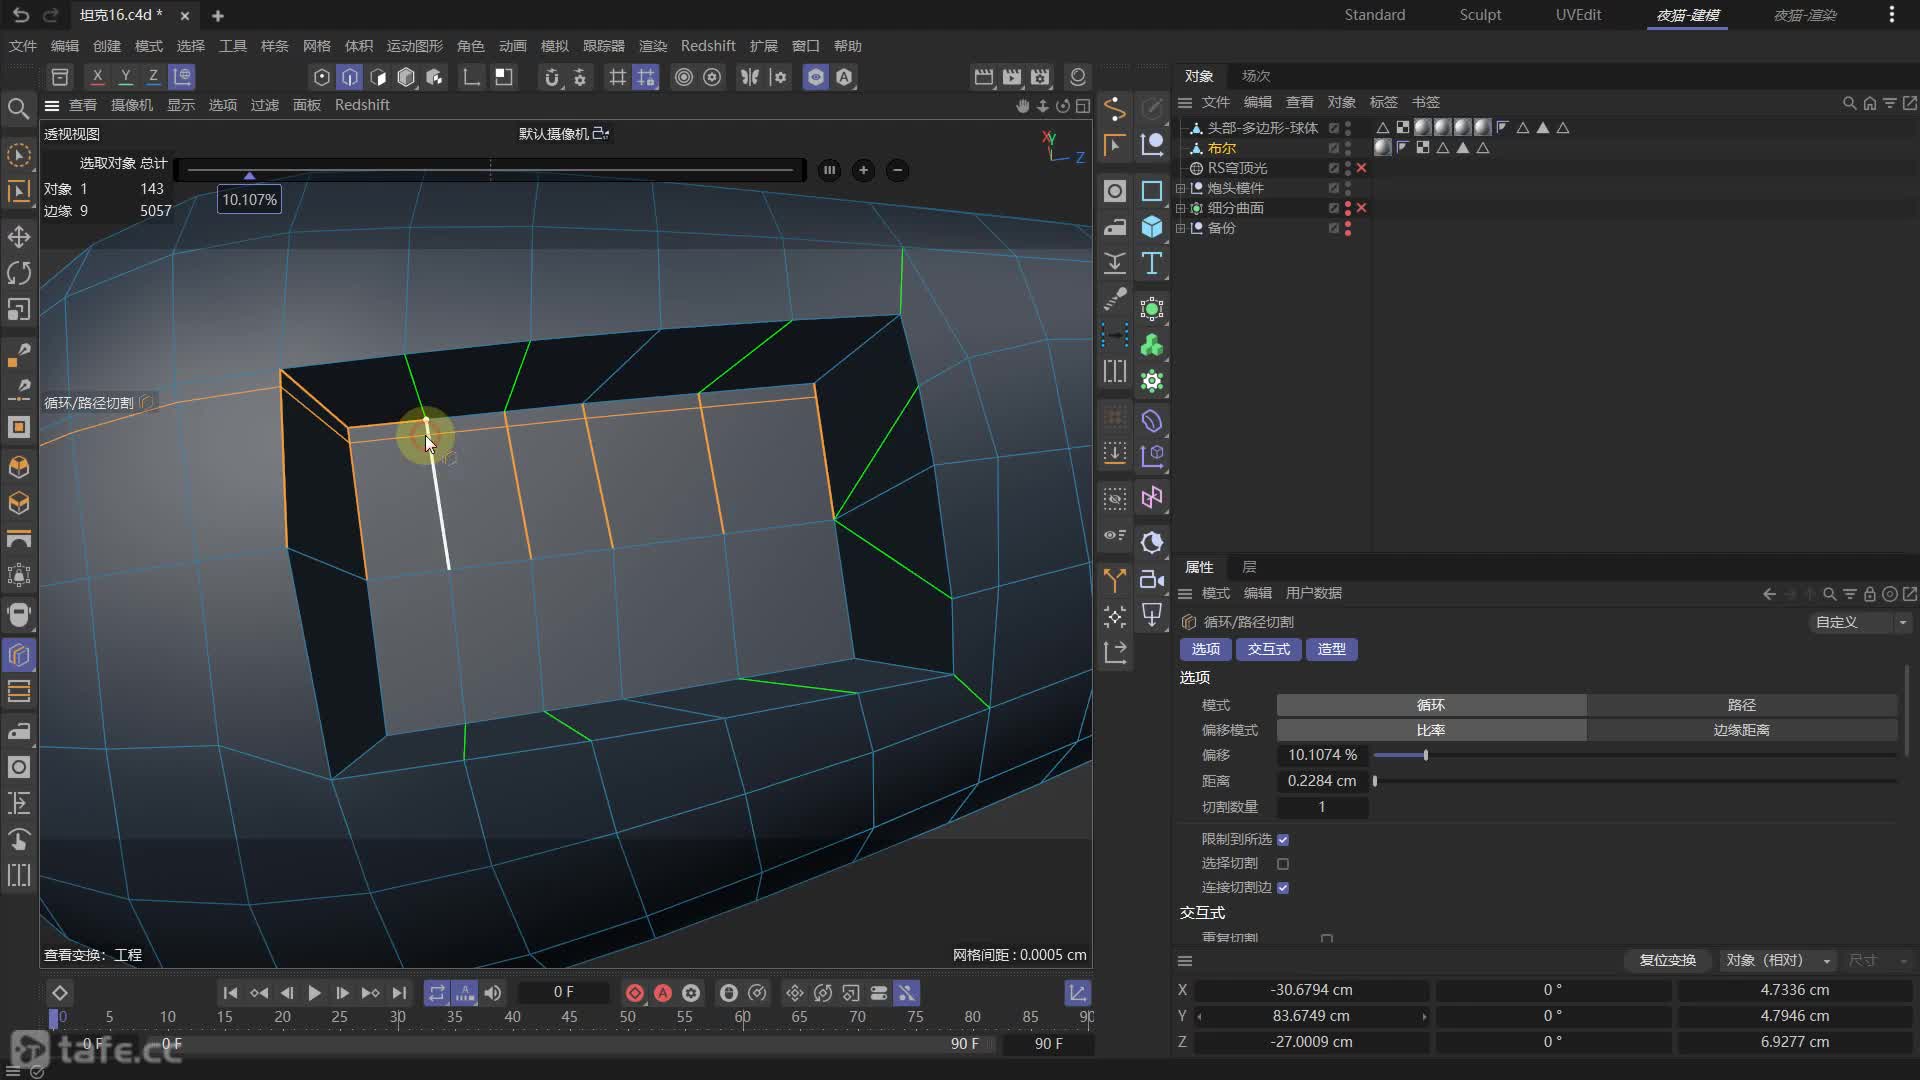Play the timeline animation
This screenshot has height=1080, width=1920.
coord(314,993)
